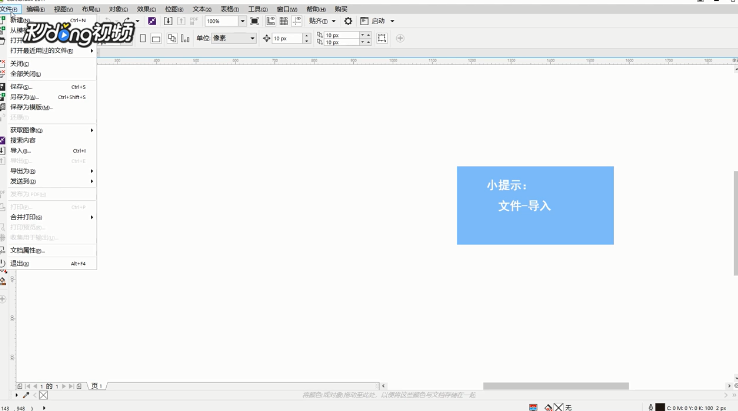Choose 保存为模板 in the File menu
Viewport: 738px width, 411px height.
coord(48,107)
